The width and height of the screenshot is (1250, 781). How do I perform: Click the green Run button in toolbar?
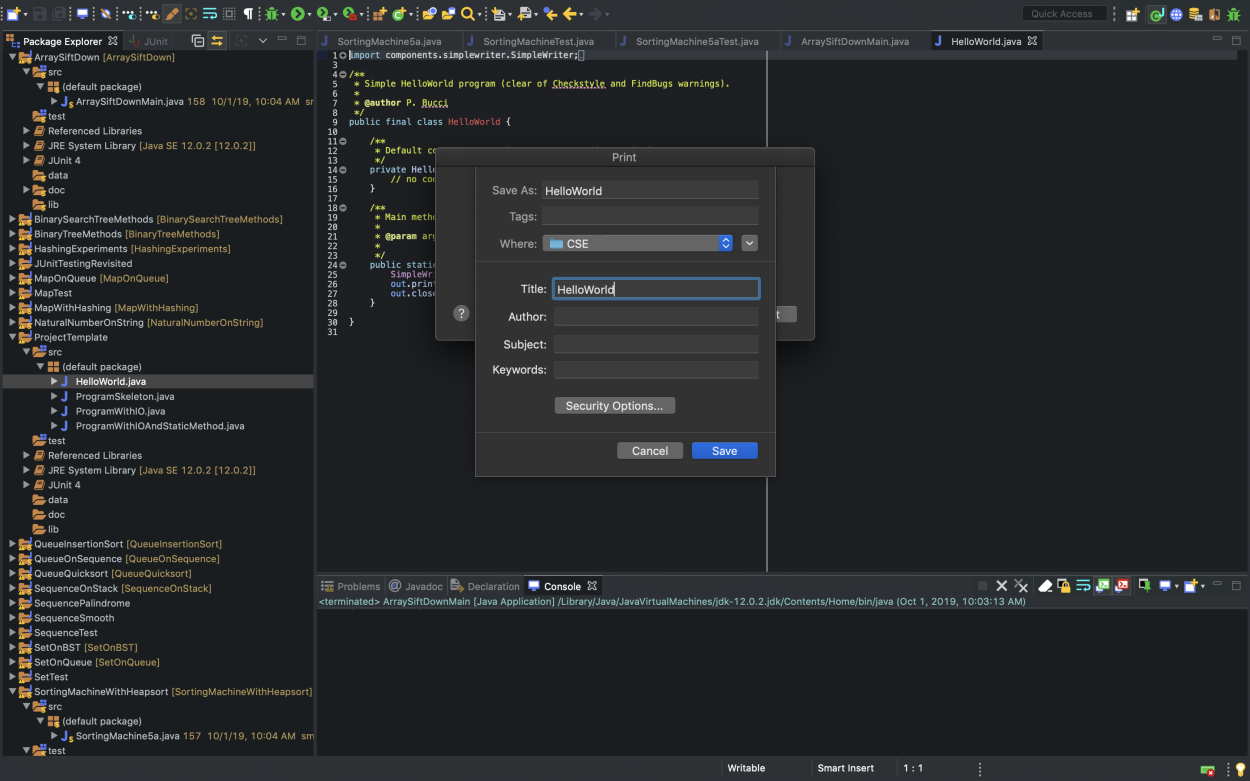click(x=297, y=14)
